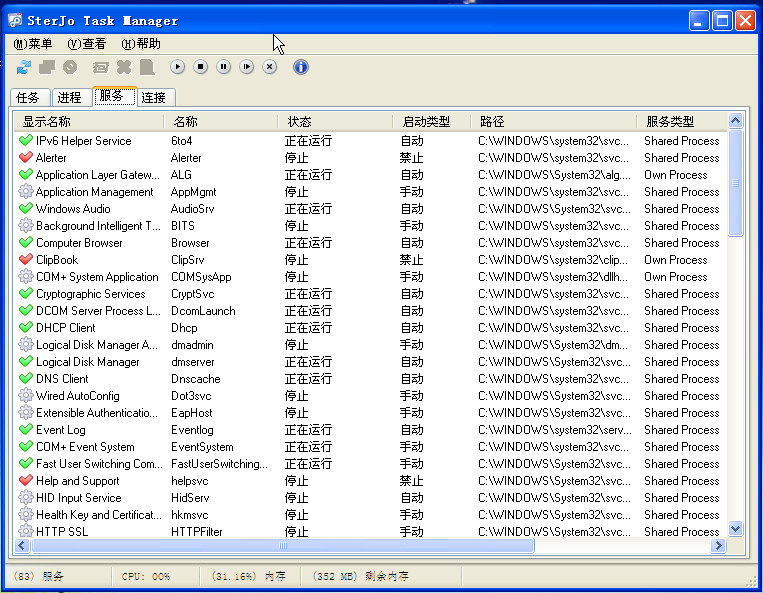Click green check icon of Windows Audio
763x593 pixels.
click(26, 209)
